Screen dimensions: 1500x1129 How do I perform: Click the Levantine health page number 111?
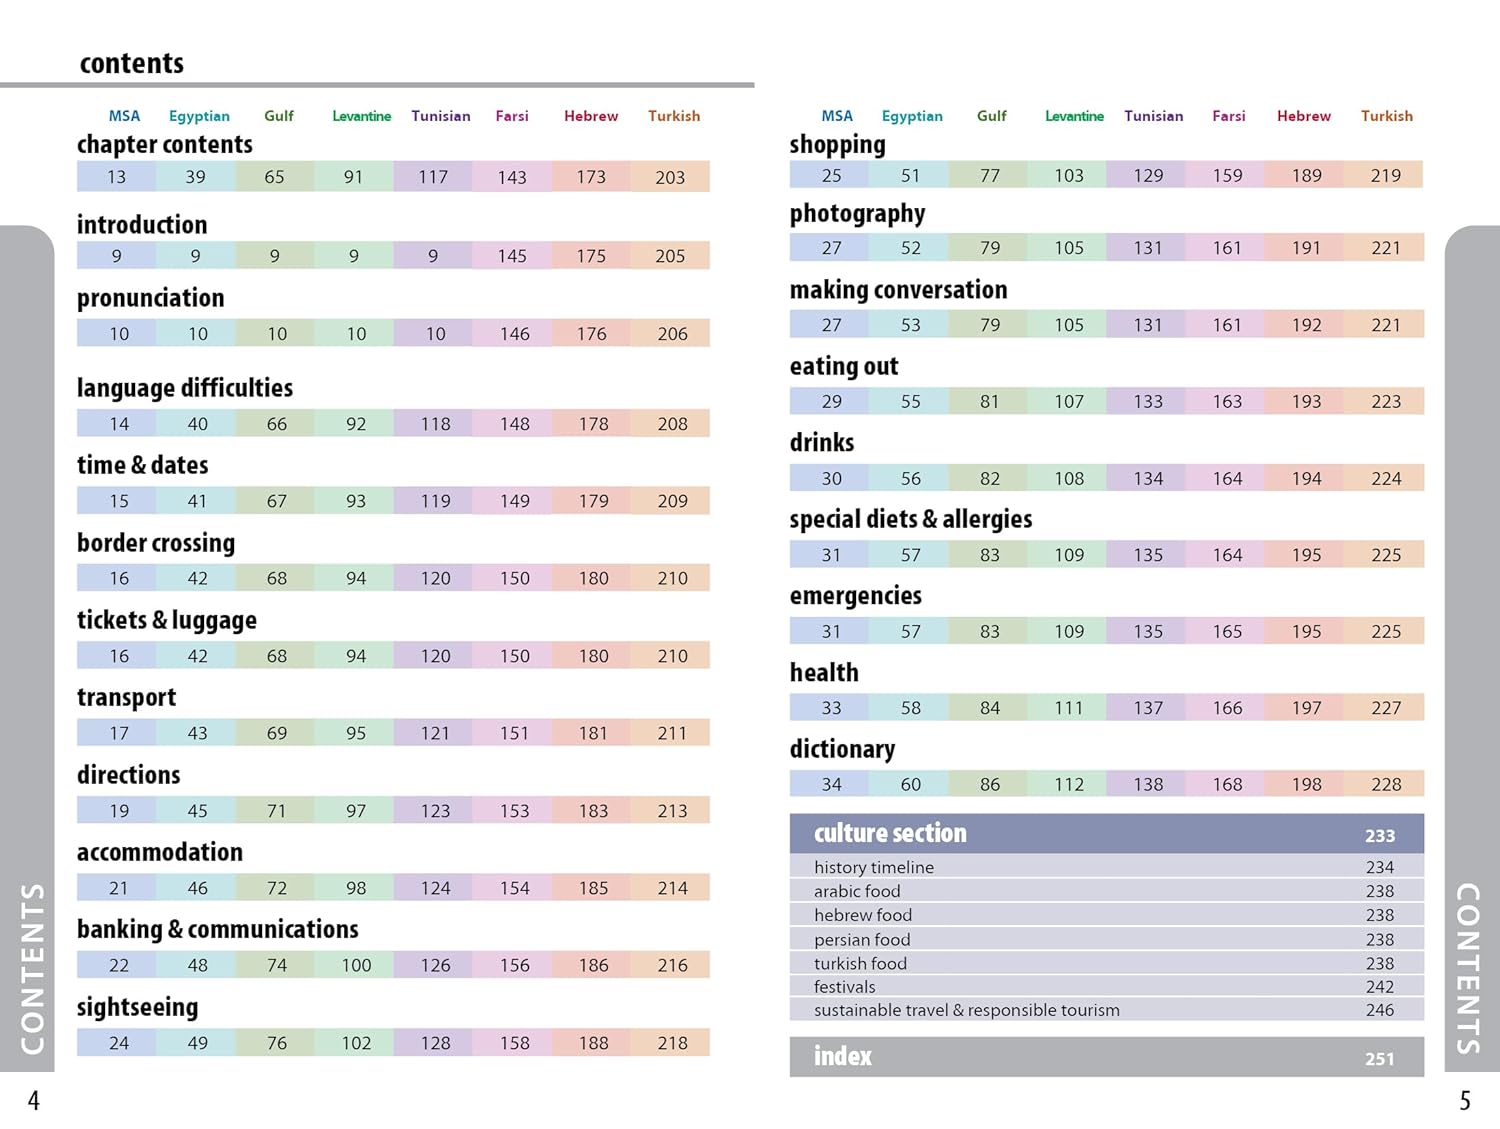click(x=1068, y=708)
